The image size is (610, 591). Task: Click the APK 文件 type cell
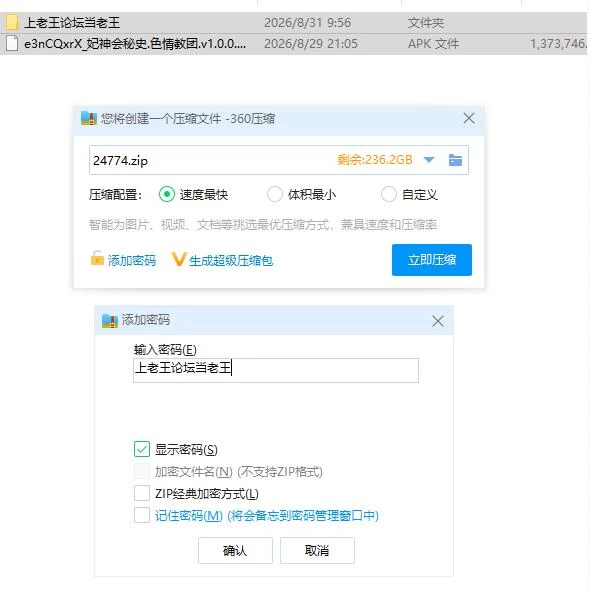(433, 44)
